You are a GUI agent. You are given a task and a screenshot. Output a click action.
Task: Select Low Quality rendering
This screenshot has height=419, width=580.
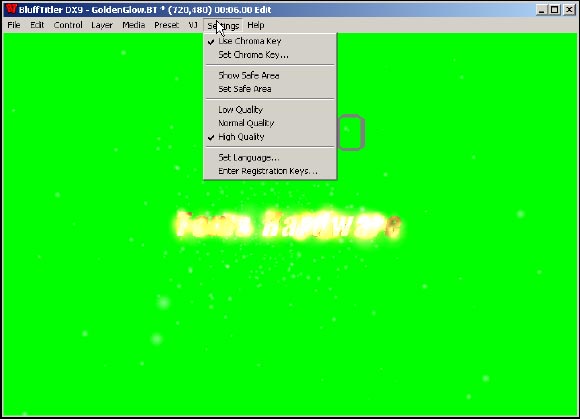coord(270,110)
